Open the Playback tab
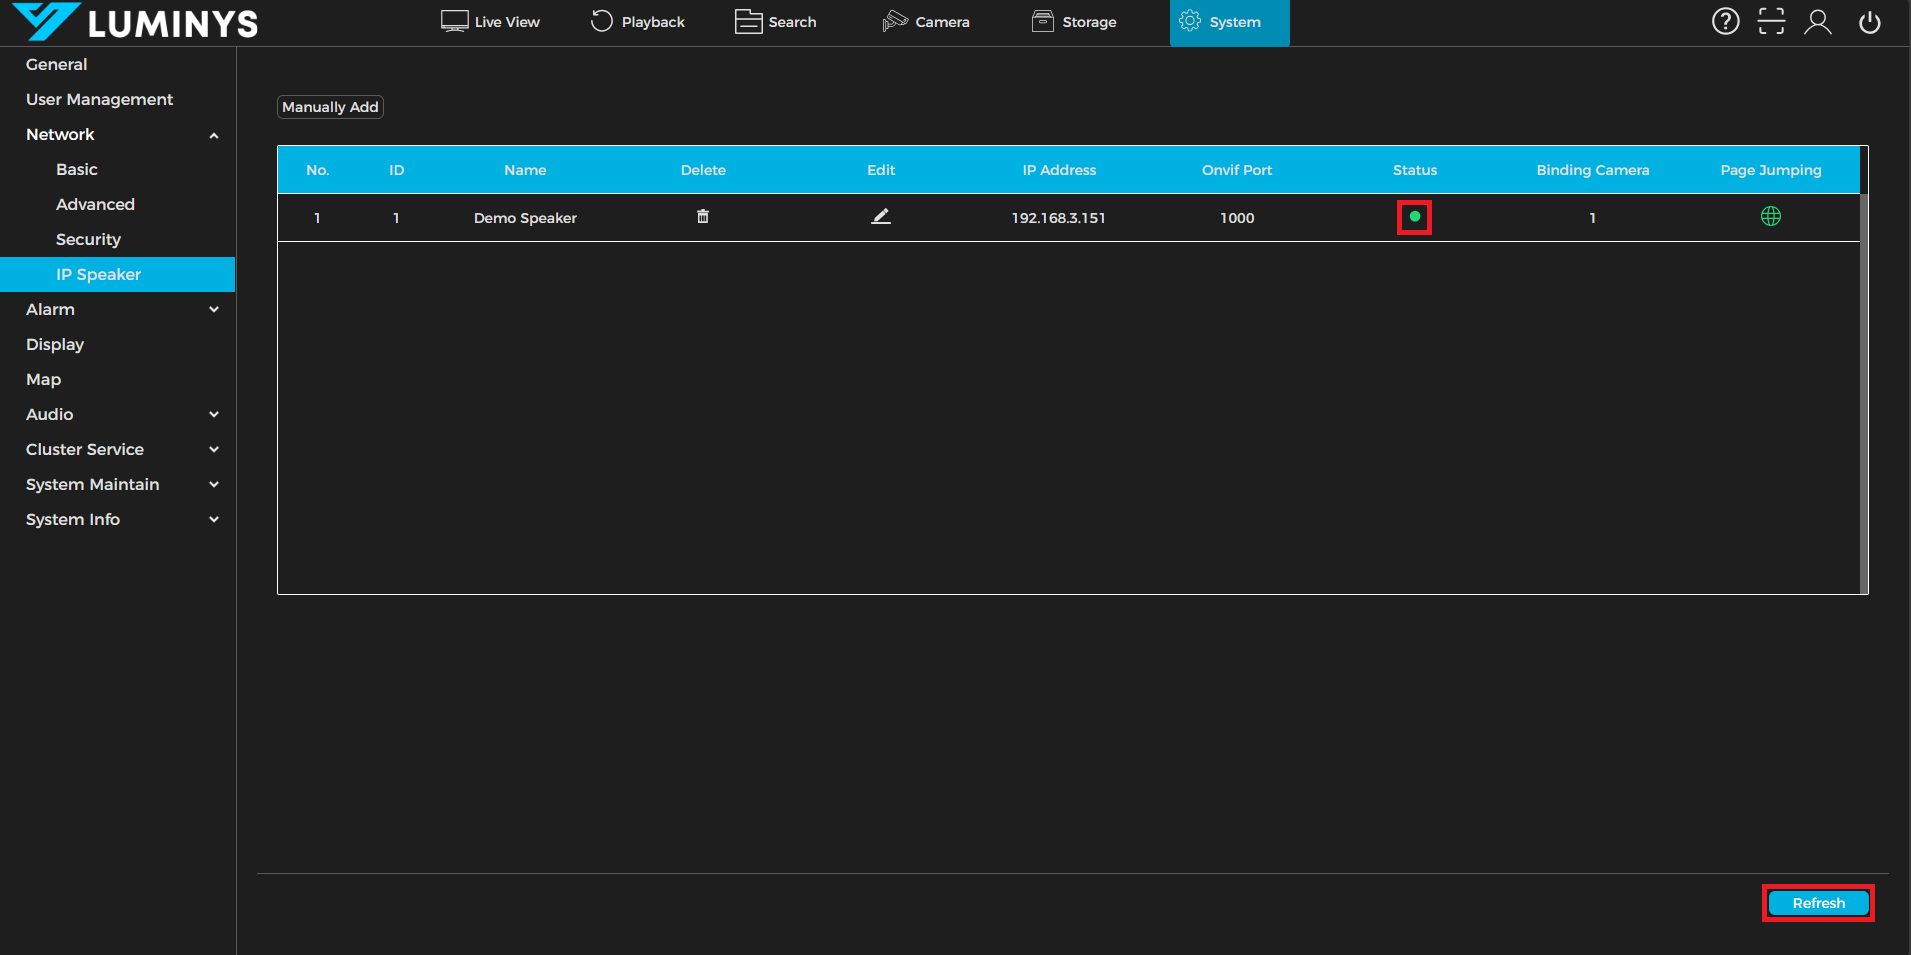Screen dimensions: 1911x955 click(x=638, y=22)
